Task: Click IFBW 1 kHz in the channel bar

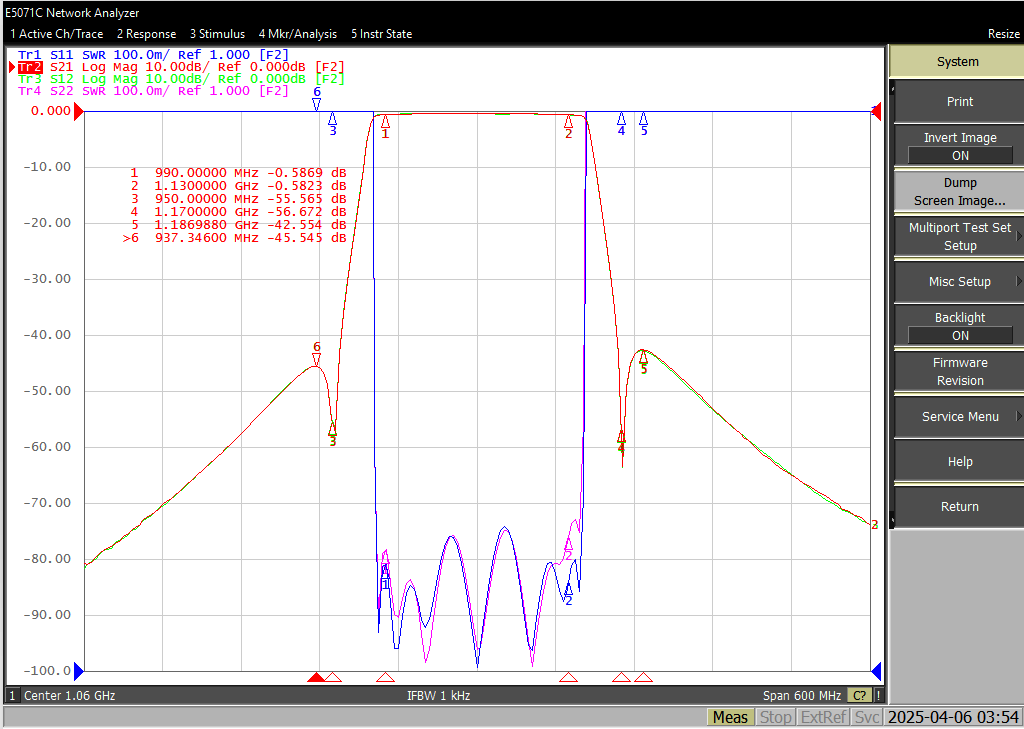Action: tap(438, 696)
